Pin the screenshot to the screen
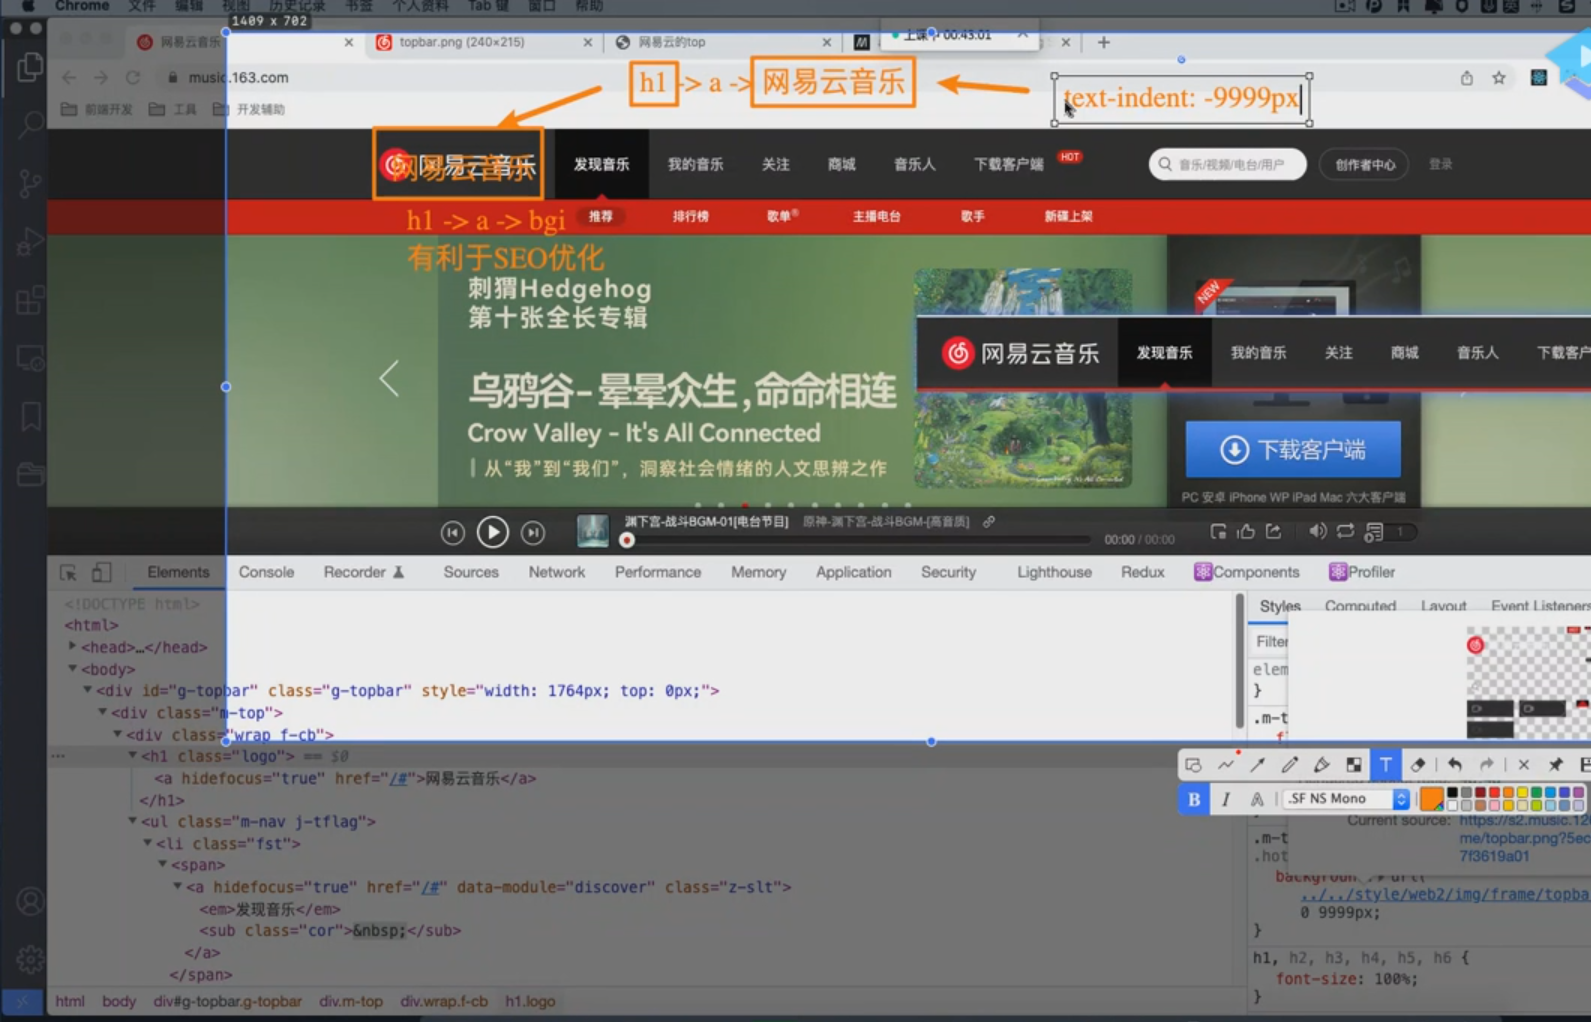Viewport: 1591px width, 1022px height. click(1556, 765)
